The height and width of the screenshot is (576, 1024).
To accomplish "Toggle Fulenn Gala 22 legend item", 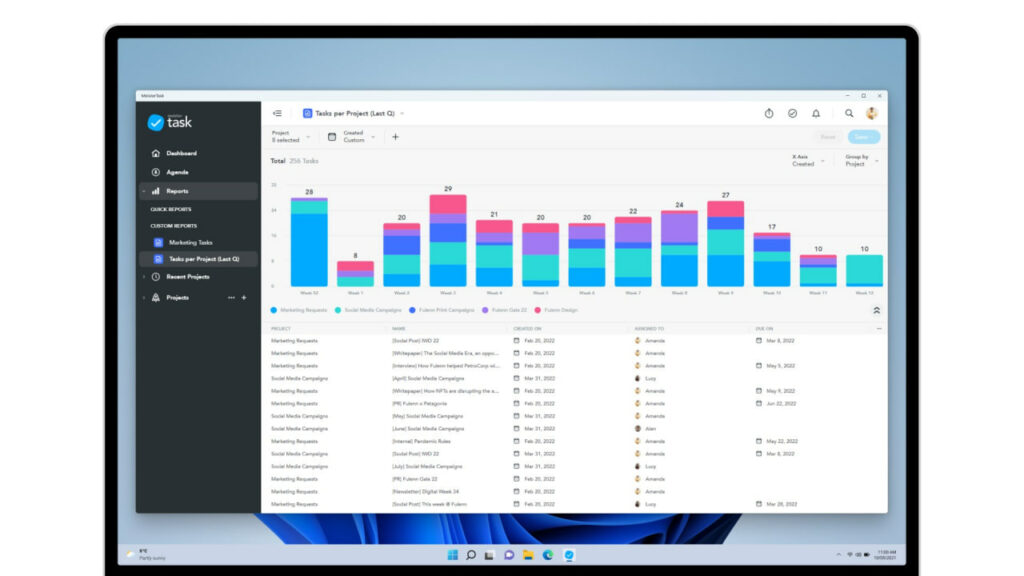I will (x=504, y=310).
